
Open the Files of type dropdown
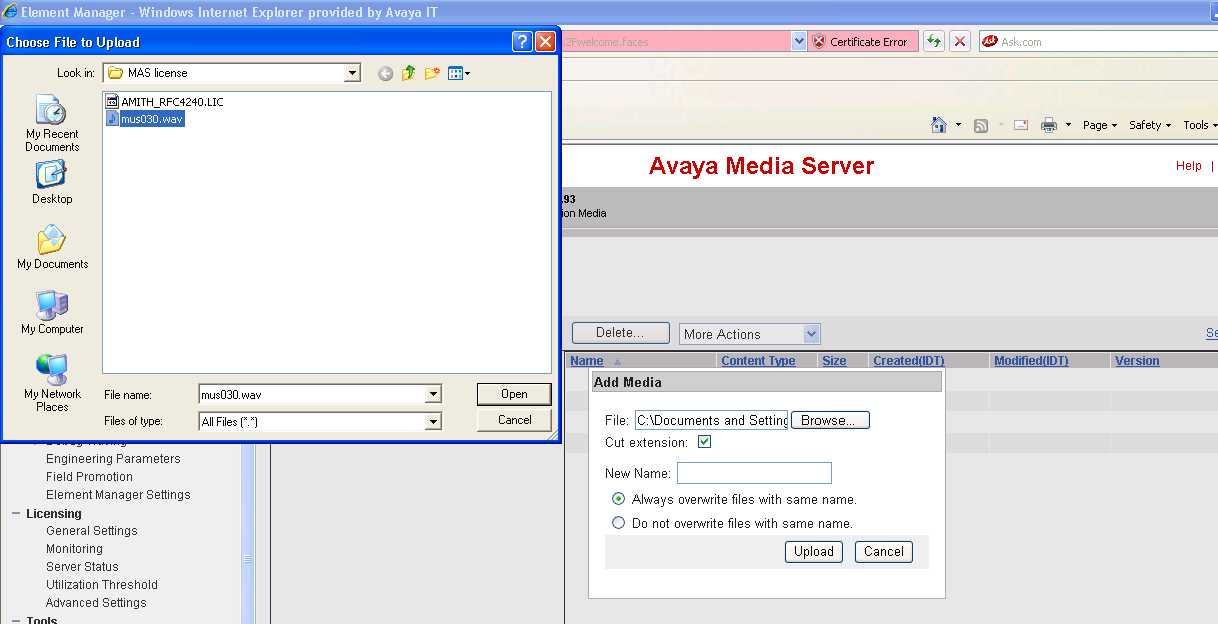click(433, 422)
